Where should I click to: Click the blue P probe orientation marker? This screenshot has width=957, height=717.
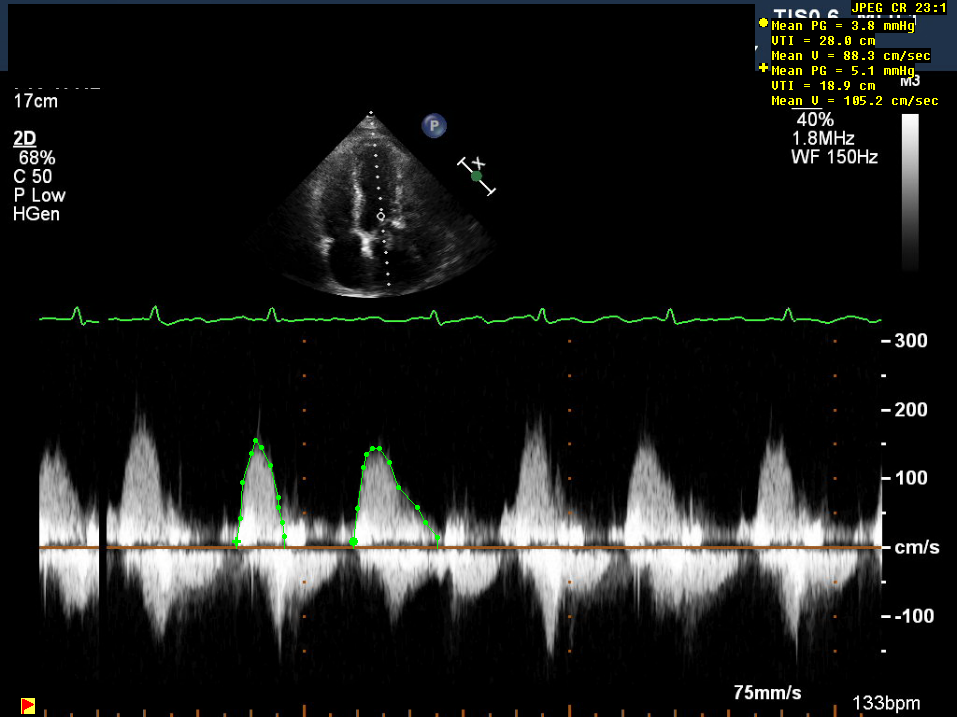pos(433,125)
